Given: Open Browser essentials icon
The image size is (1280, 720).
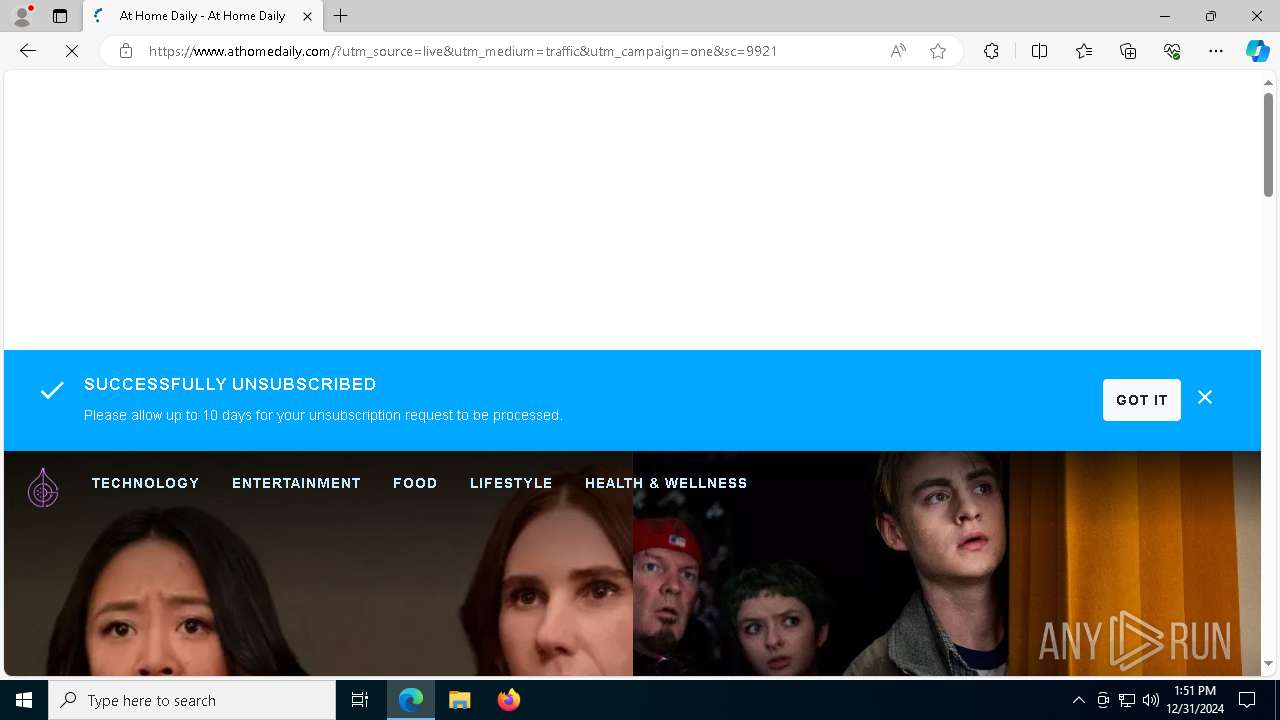Looking at the screenshot, I should tap(1172, 51).
